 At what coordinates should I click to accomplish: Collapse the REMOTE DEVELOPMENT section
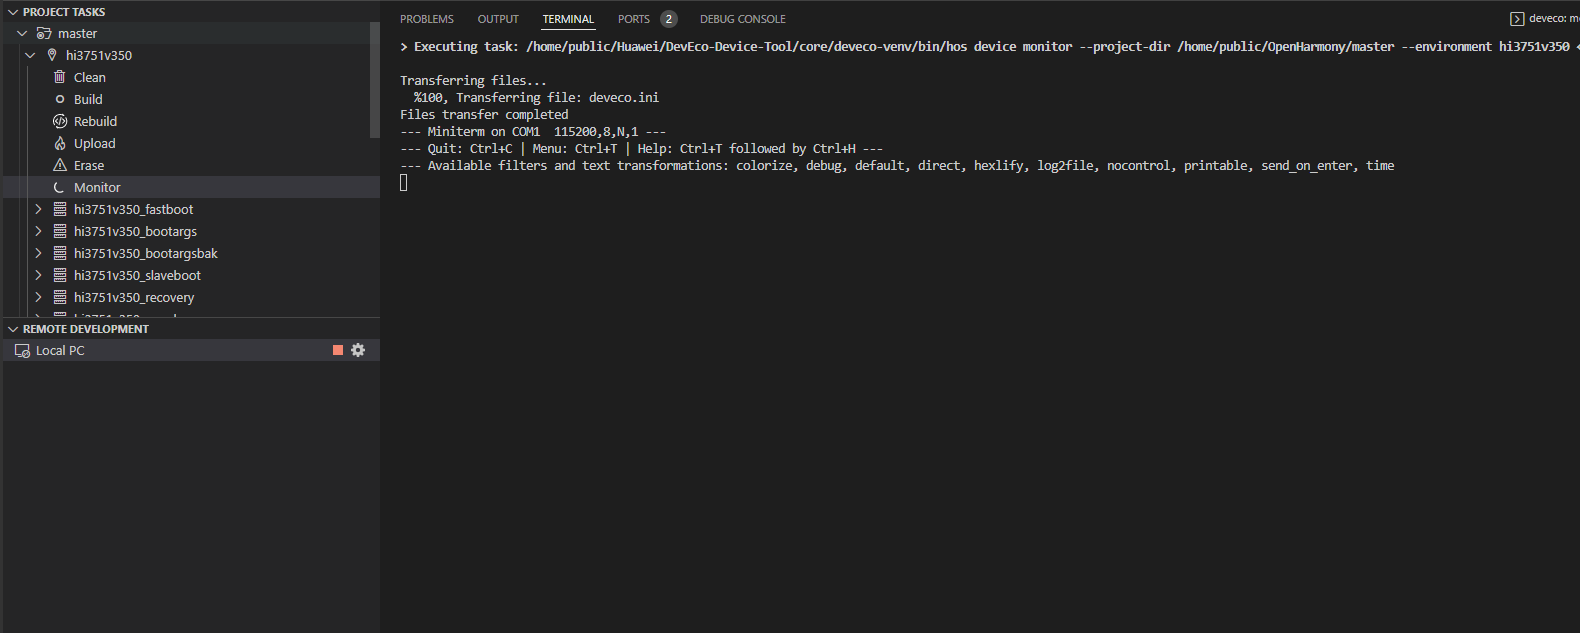click(13, 329)
